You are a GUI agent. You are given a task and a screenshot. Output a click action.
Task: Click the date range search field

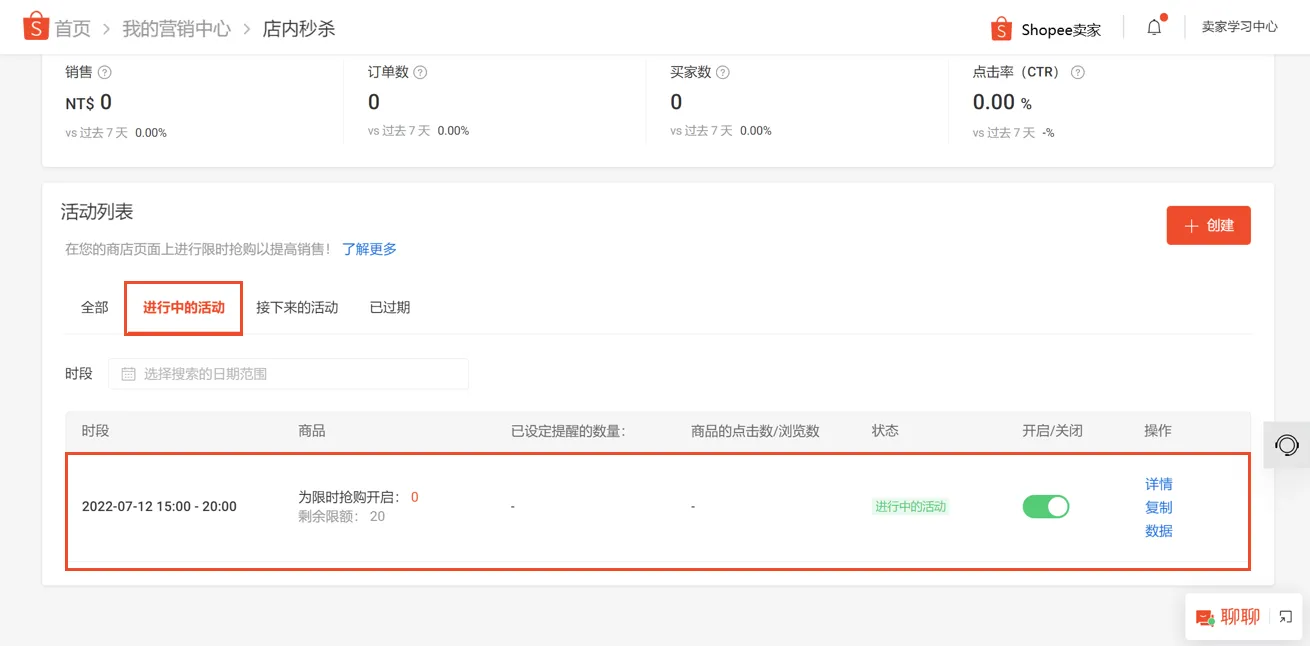(290, 373)
